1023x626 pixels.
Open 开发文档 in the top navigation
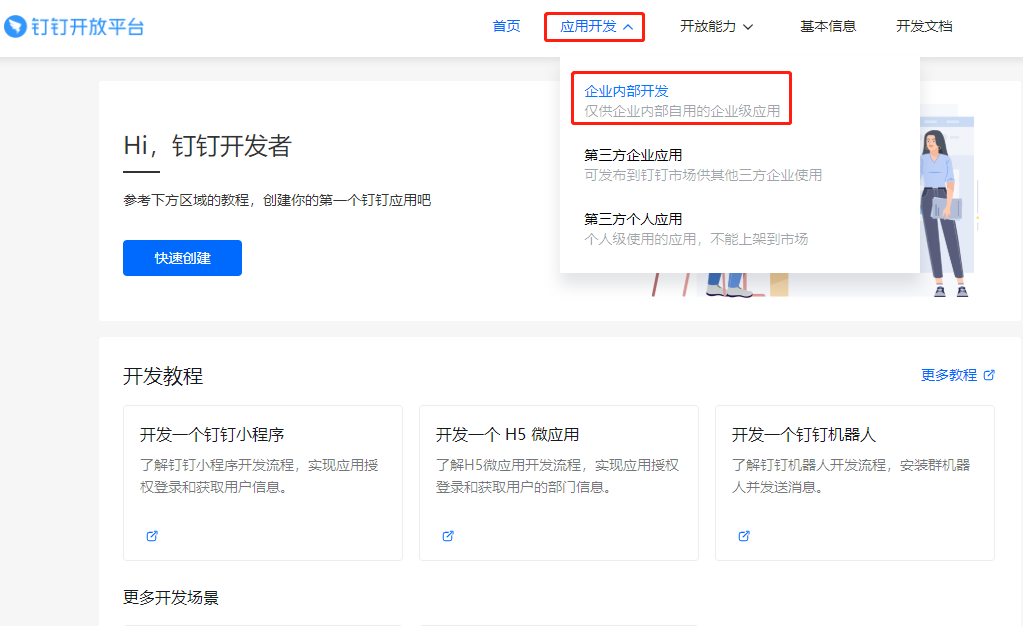pos(924,27)
